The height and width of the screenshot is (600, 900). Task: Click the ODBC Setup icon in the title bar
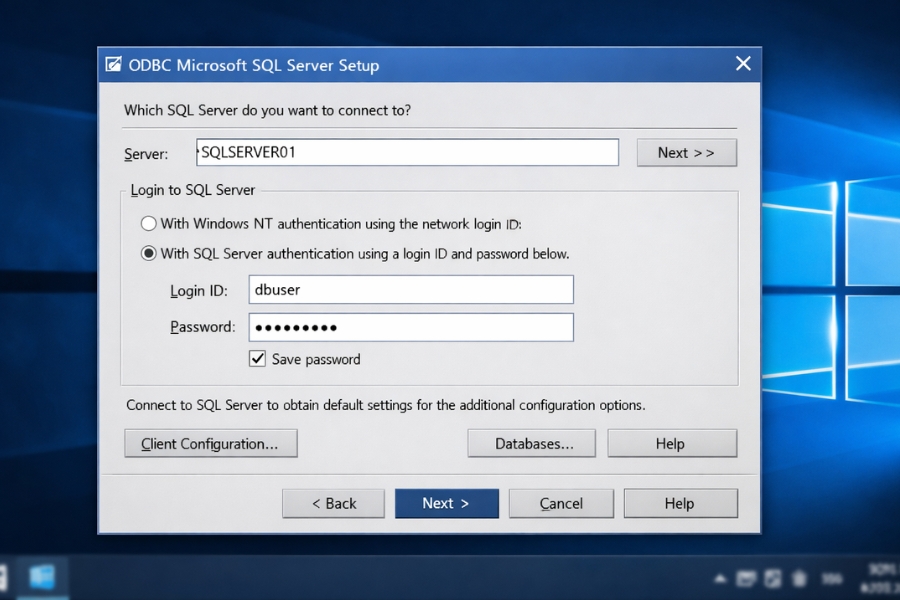point(112,64)
